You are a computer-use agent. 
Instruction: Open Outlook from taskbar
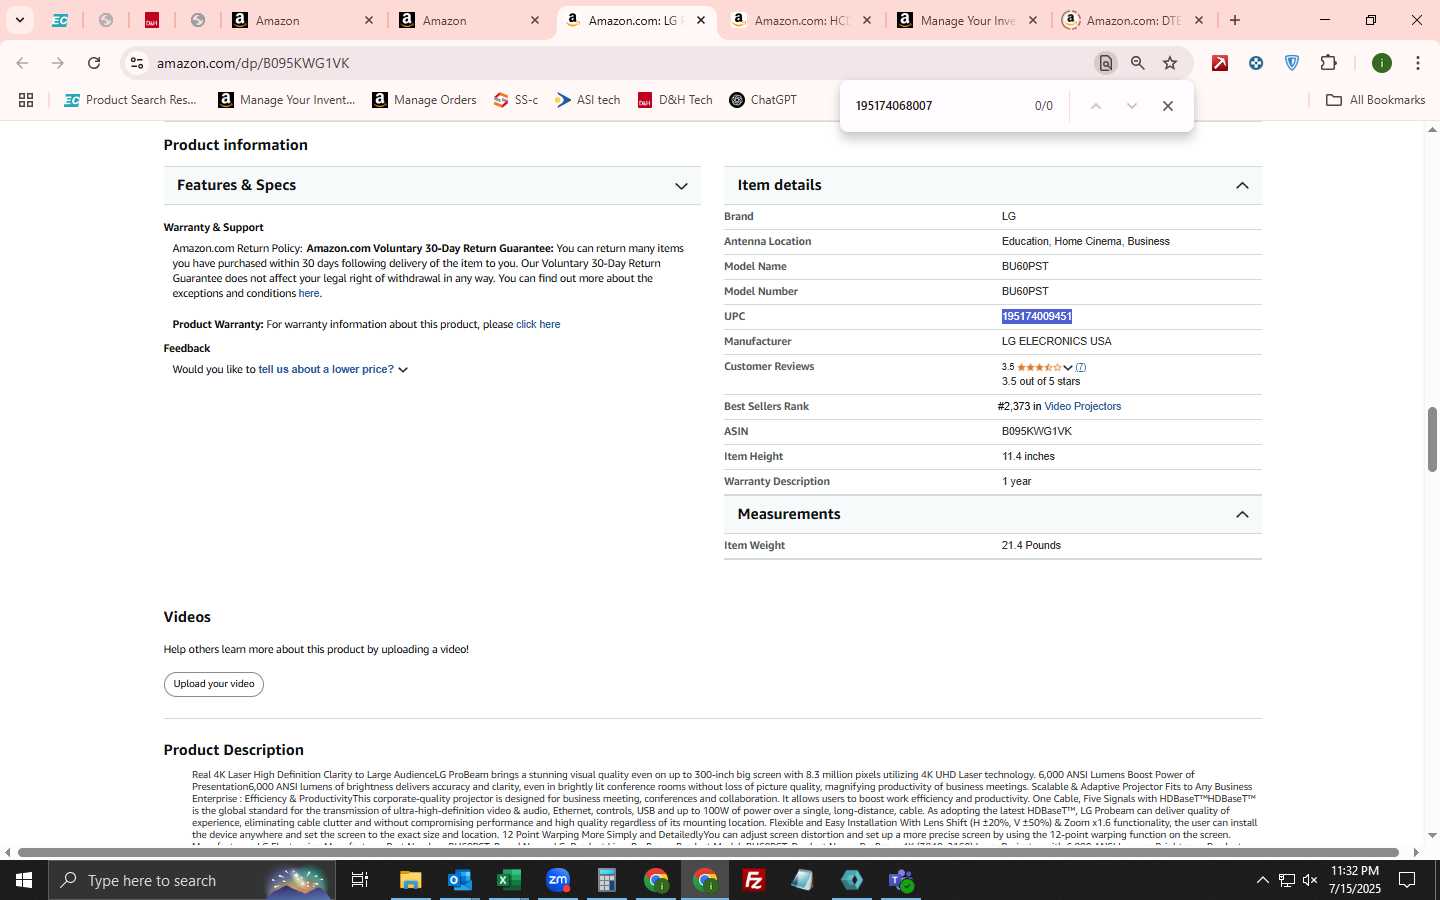pos(460,880)
